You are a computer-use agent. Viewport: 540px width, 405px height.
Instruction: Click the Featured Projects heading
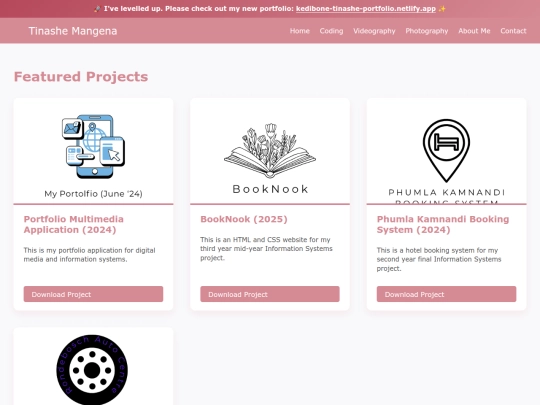81,76
